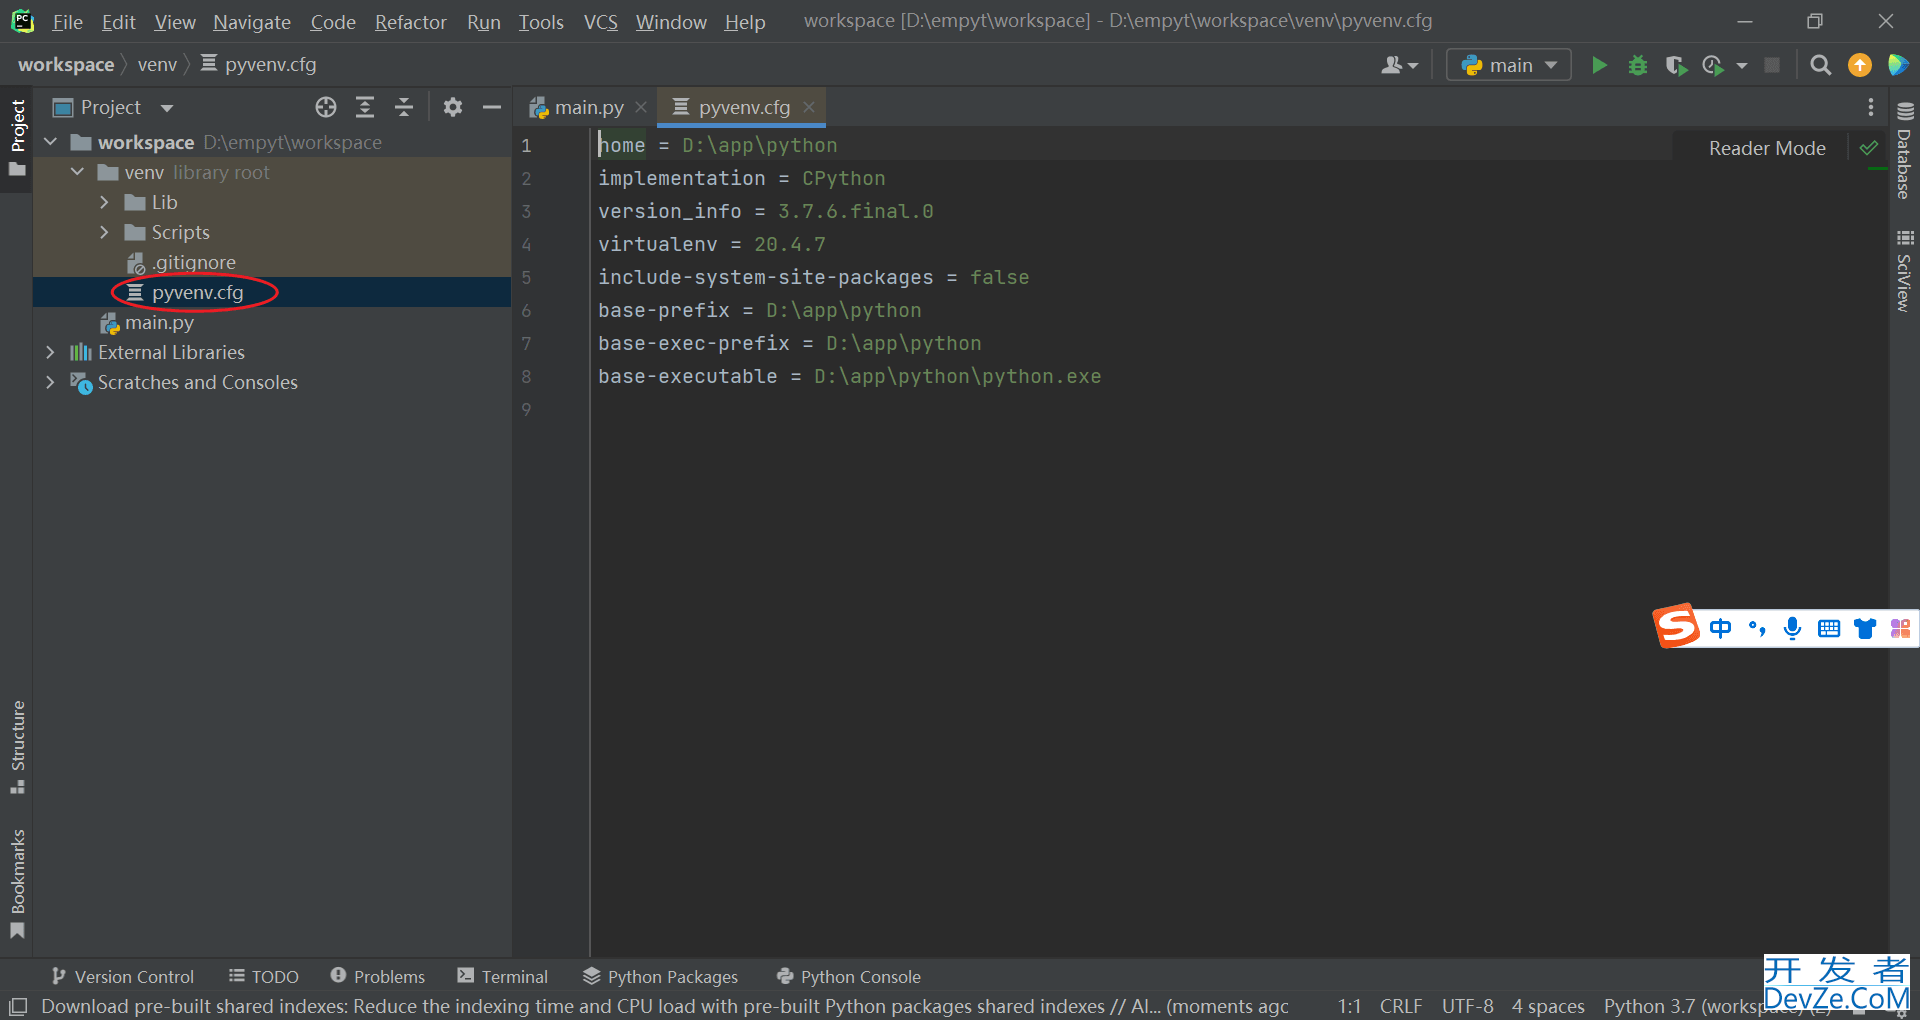Open the Problems tool window
The width and height of the screenshot is (1920, 1020).
[378, 976]
